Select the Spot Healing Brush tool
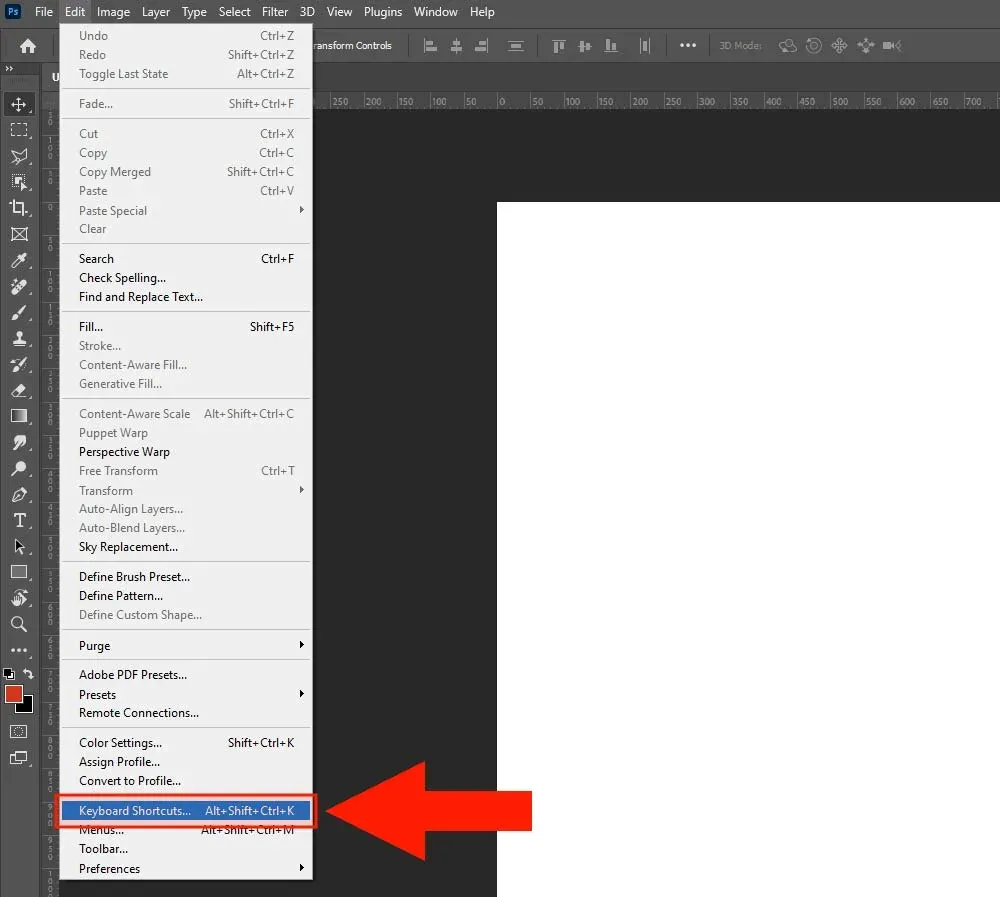The width and height of the screenshot is (1000, 897). pyautogui.click(x=19, y=286)
